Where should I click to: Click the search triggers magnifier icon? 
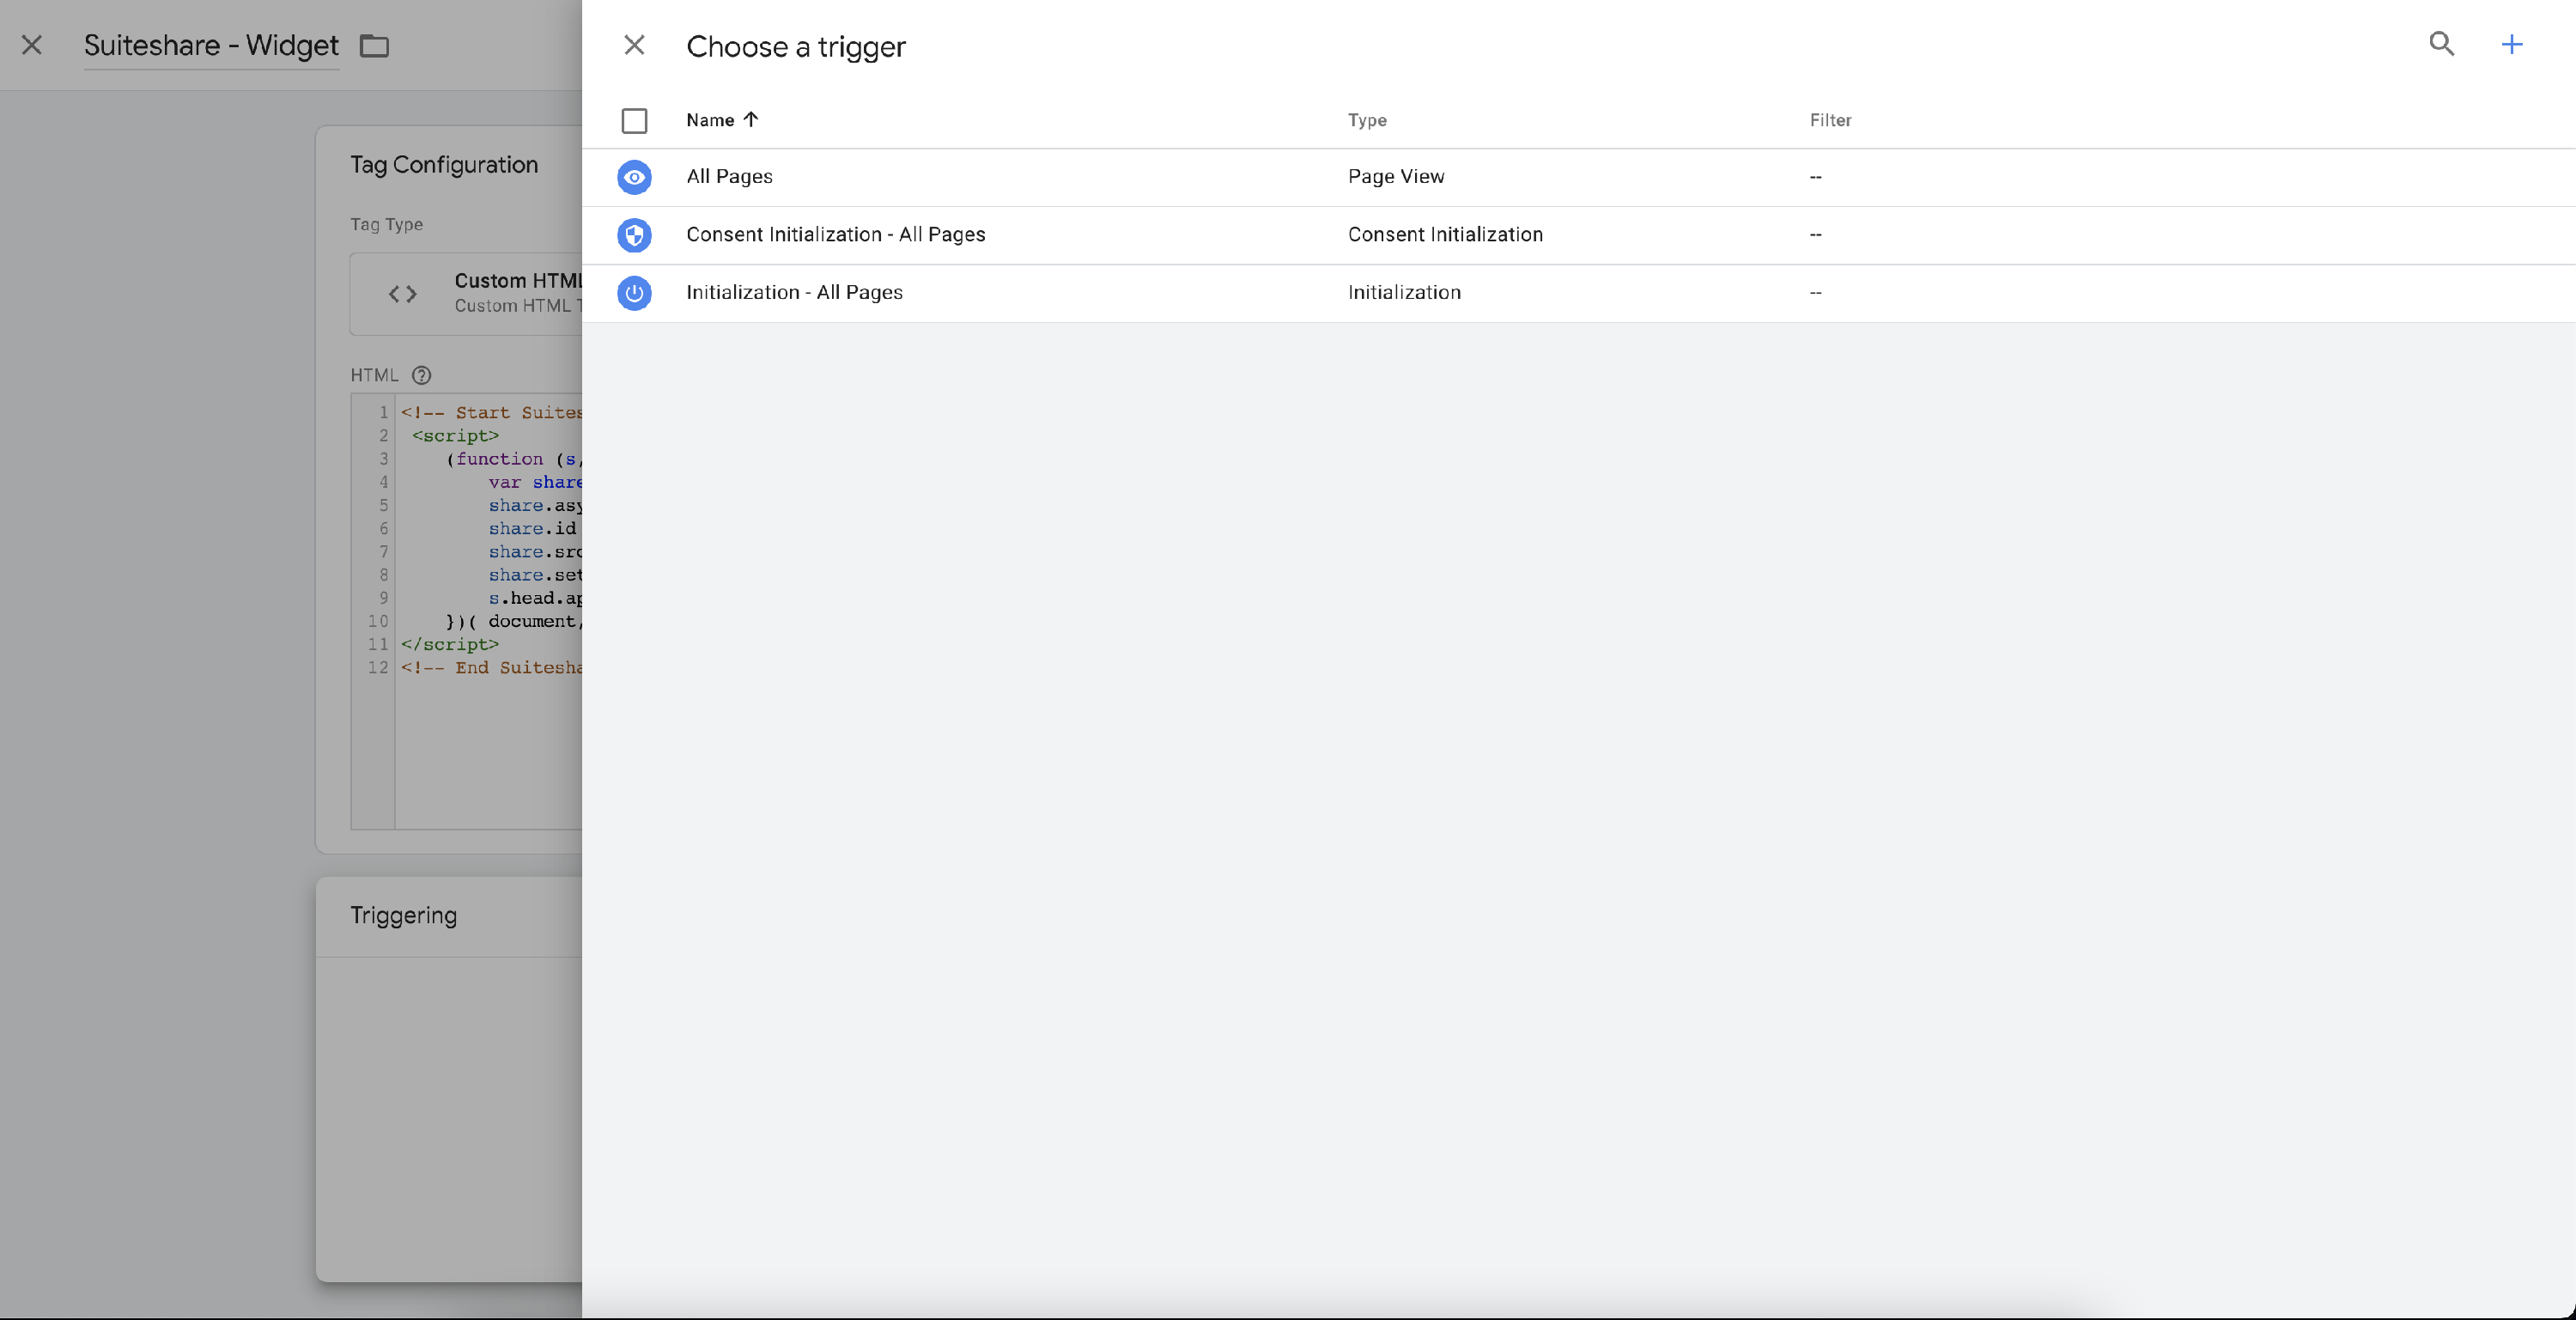(x=2441, y=44)
